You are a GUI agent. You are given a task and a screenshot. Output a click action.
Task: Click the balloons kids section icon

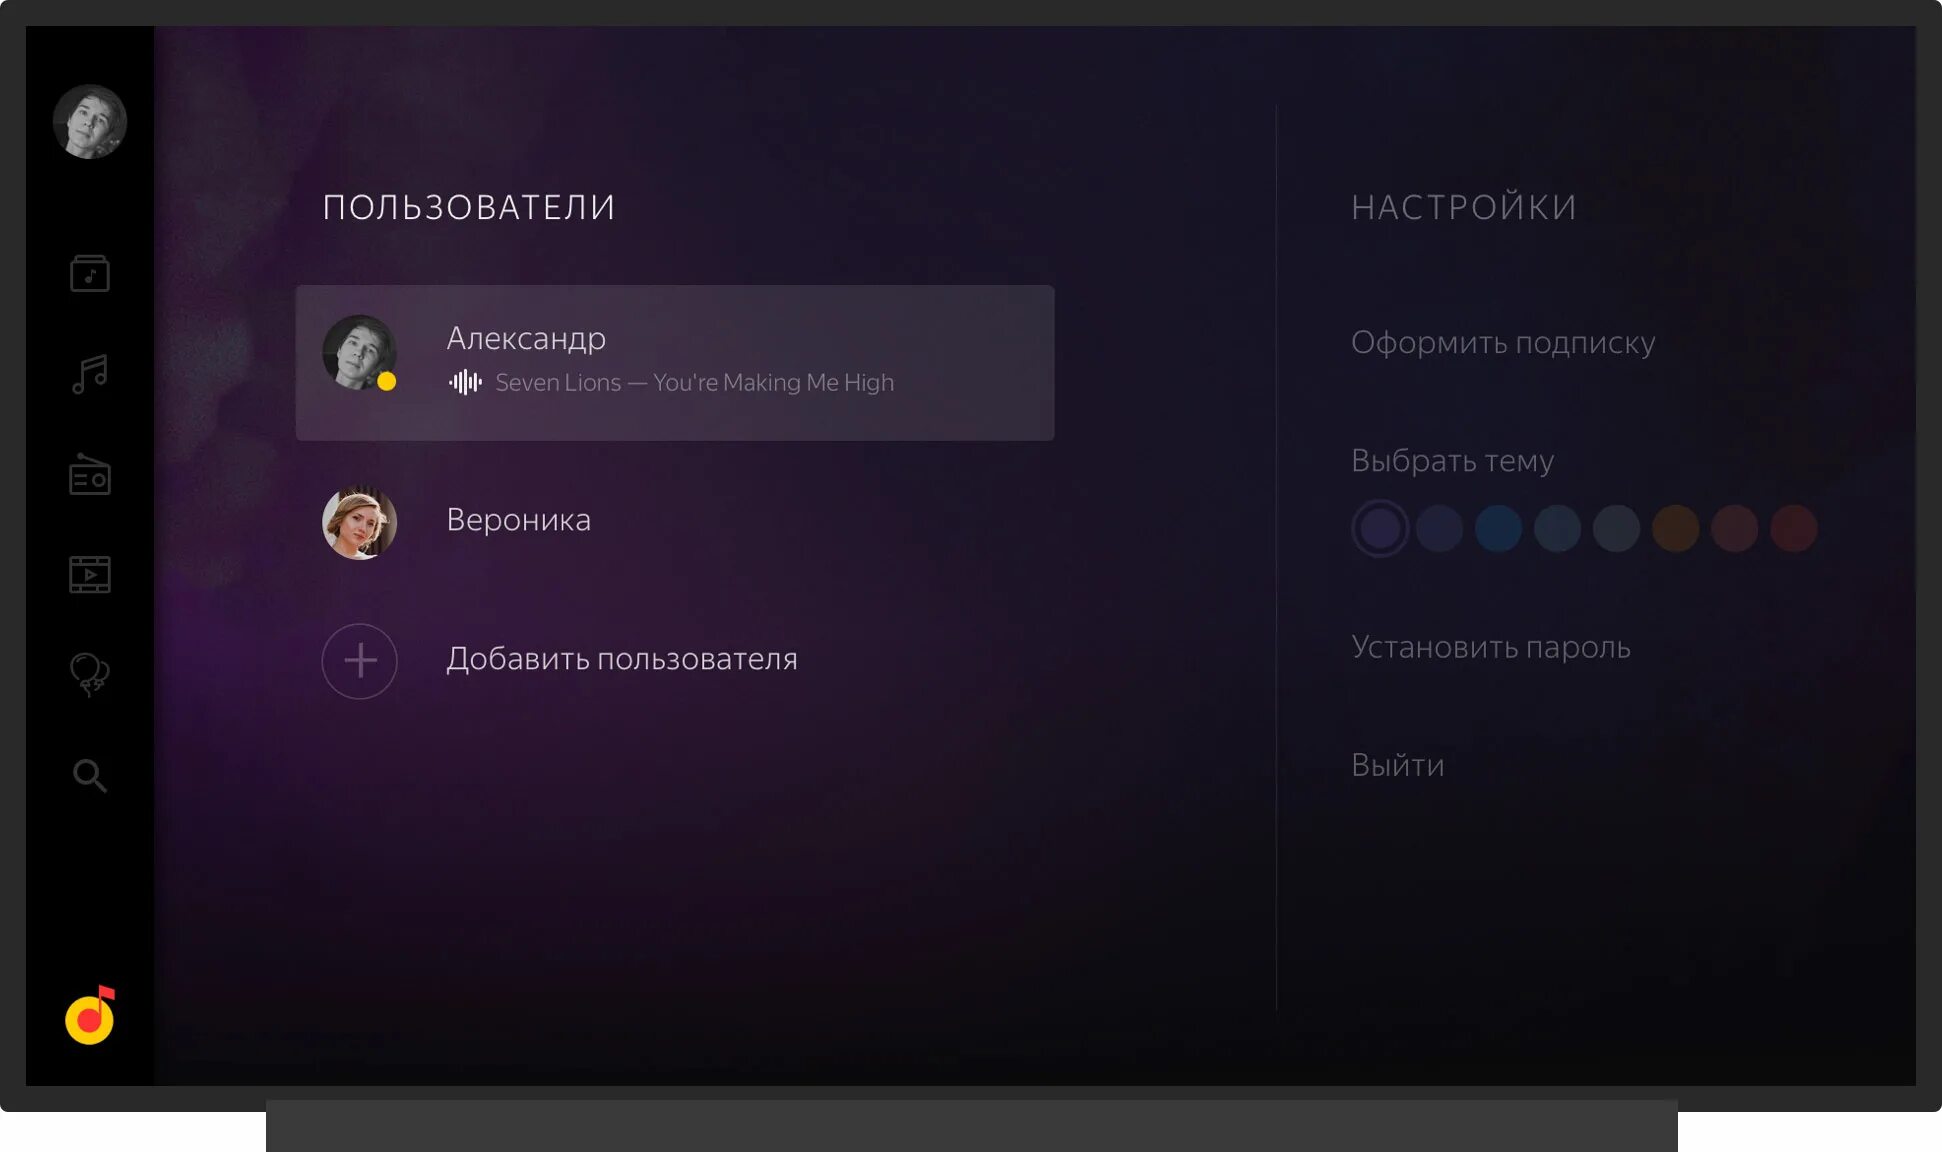90,674
